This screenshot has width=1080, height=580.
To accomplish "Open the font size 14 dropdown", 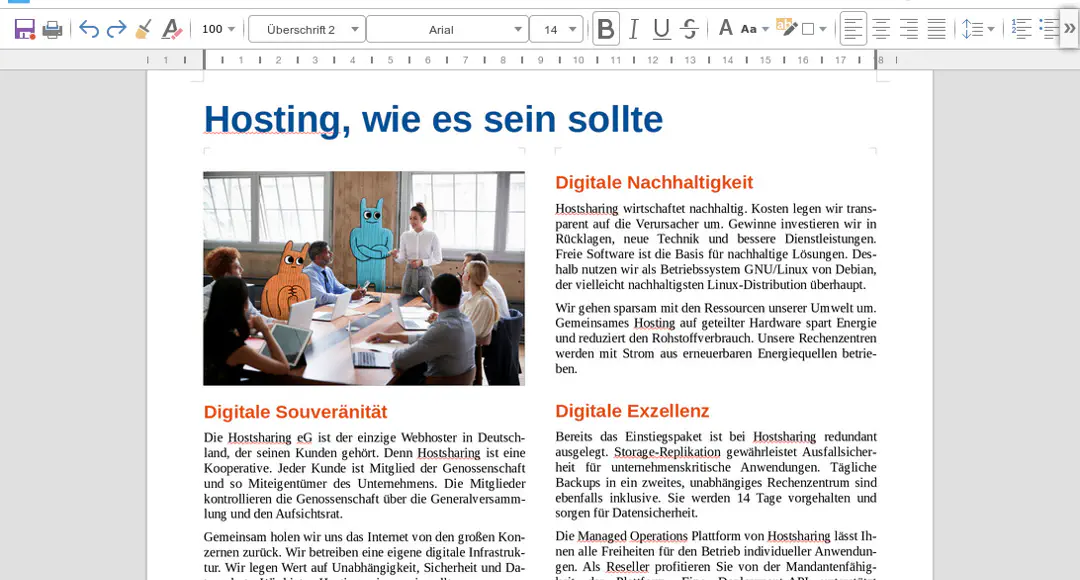I will pos(572,29).
